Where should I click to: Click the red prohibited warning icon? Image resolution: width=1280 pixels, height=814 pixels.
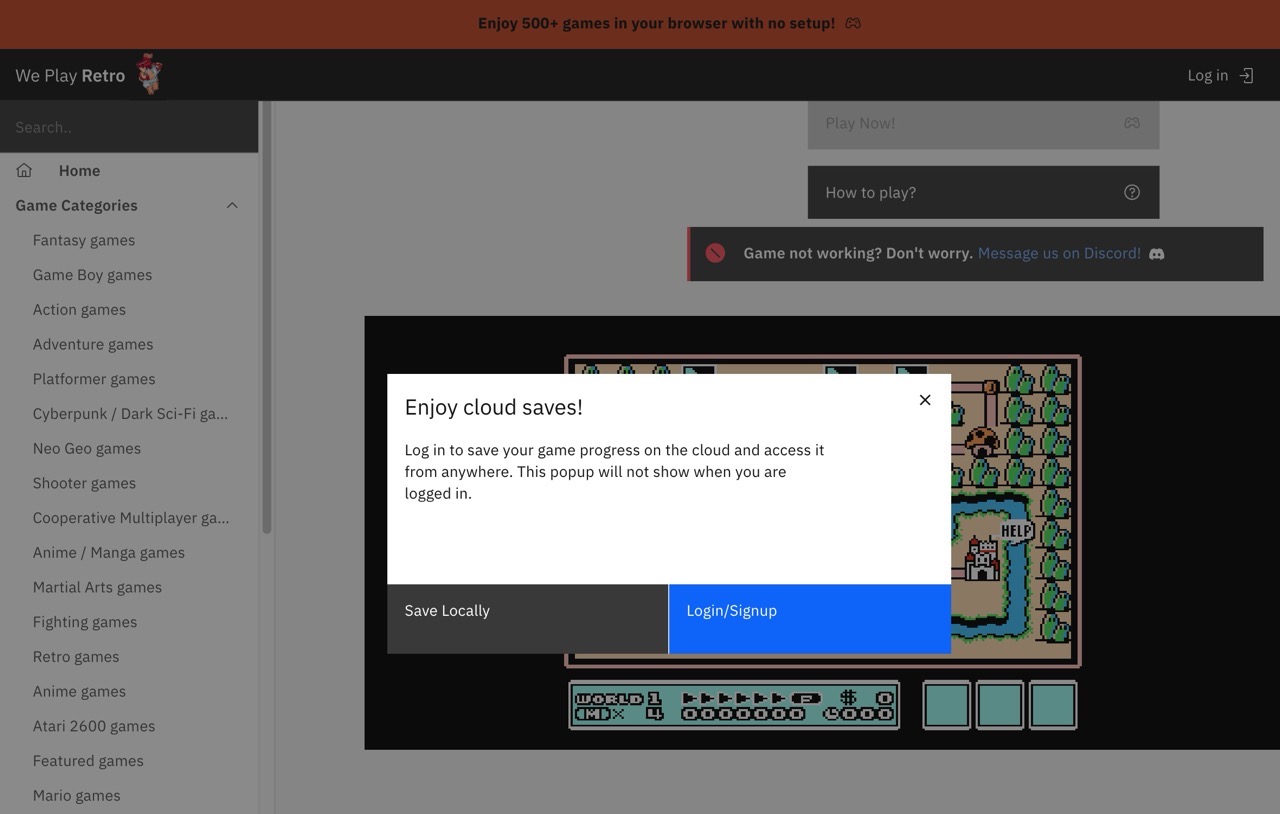715,253
